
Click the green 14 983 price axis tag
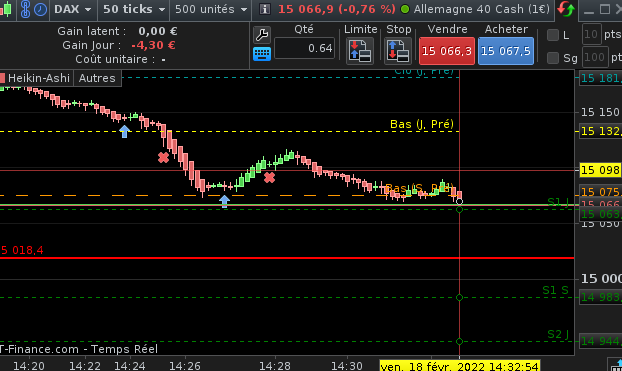pyautogui.click(x=601, y=297)
